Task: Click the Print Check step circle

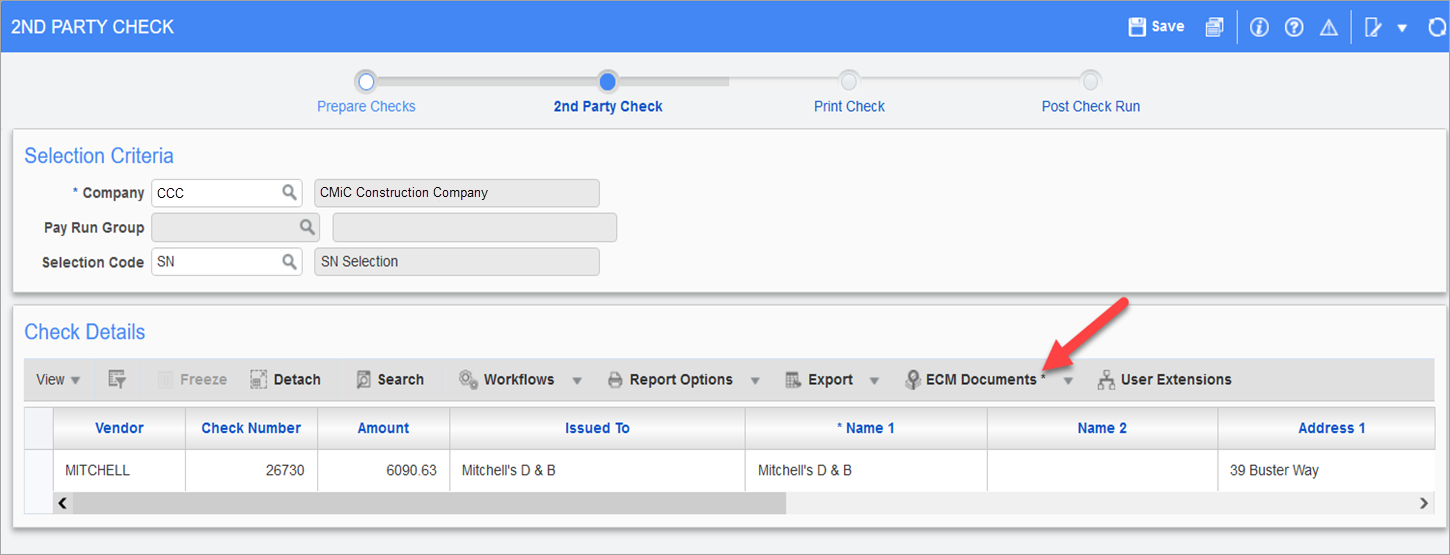Action: coord(849,81)
